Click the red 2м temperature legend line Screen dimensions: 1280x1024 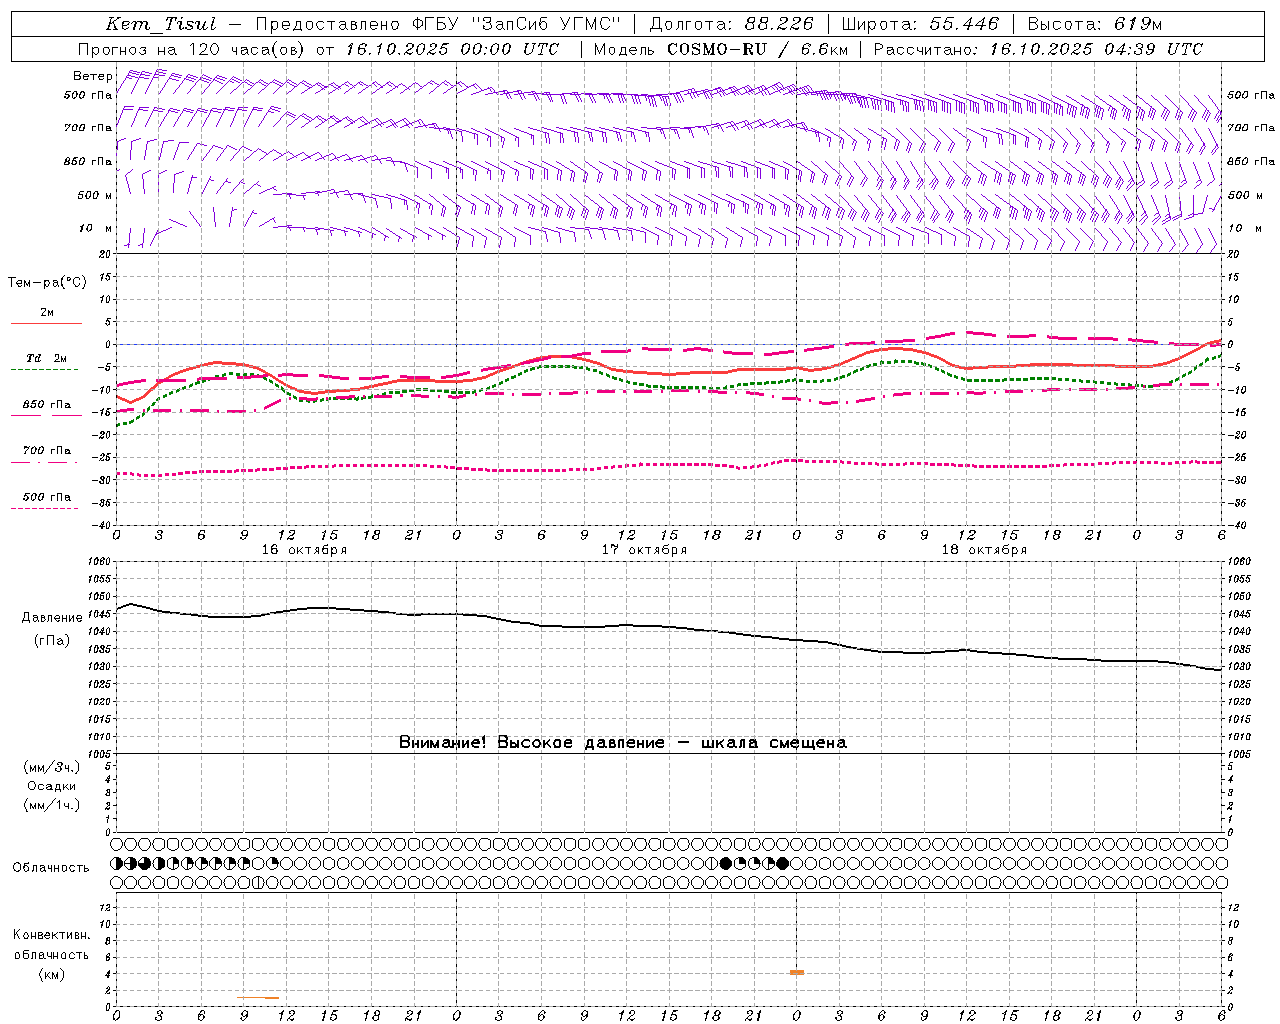click(x=46, y=323)
